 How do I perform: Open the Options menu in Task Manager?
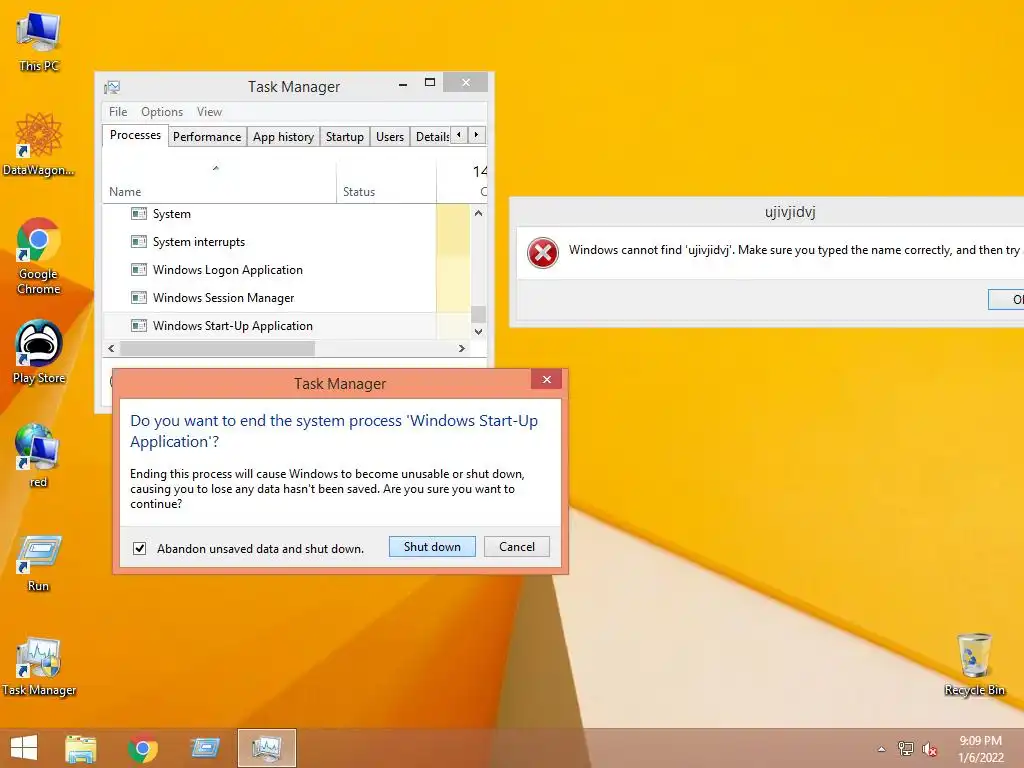(162, 112)
